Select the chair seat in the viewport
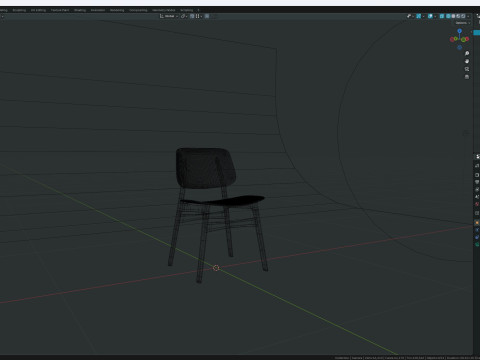This screenshot has width=480, height=360. tap(223, 200)
